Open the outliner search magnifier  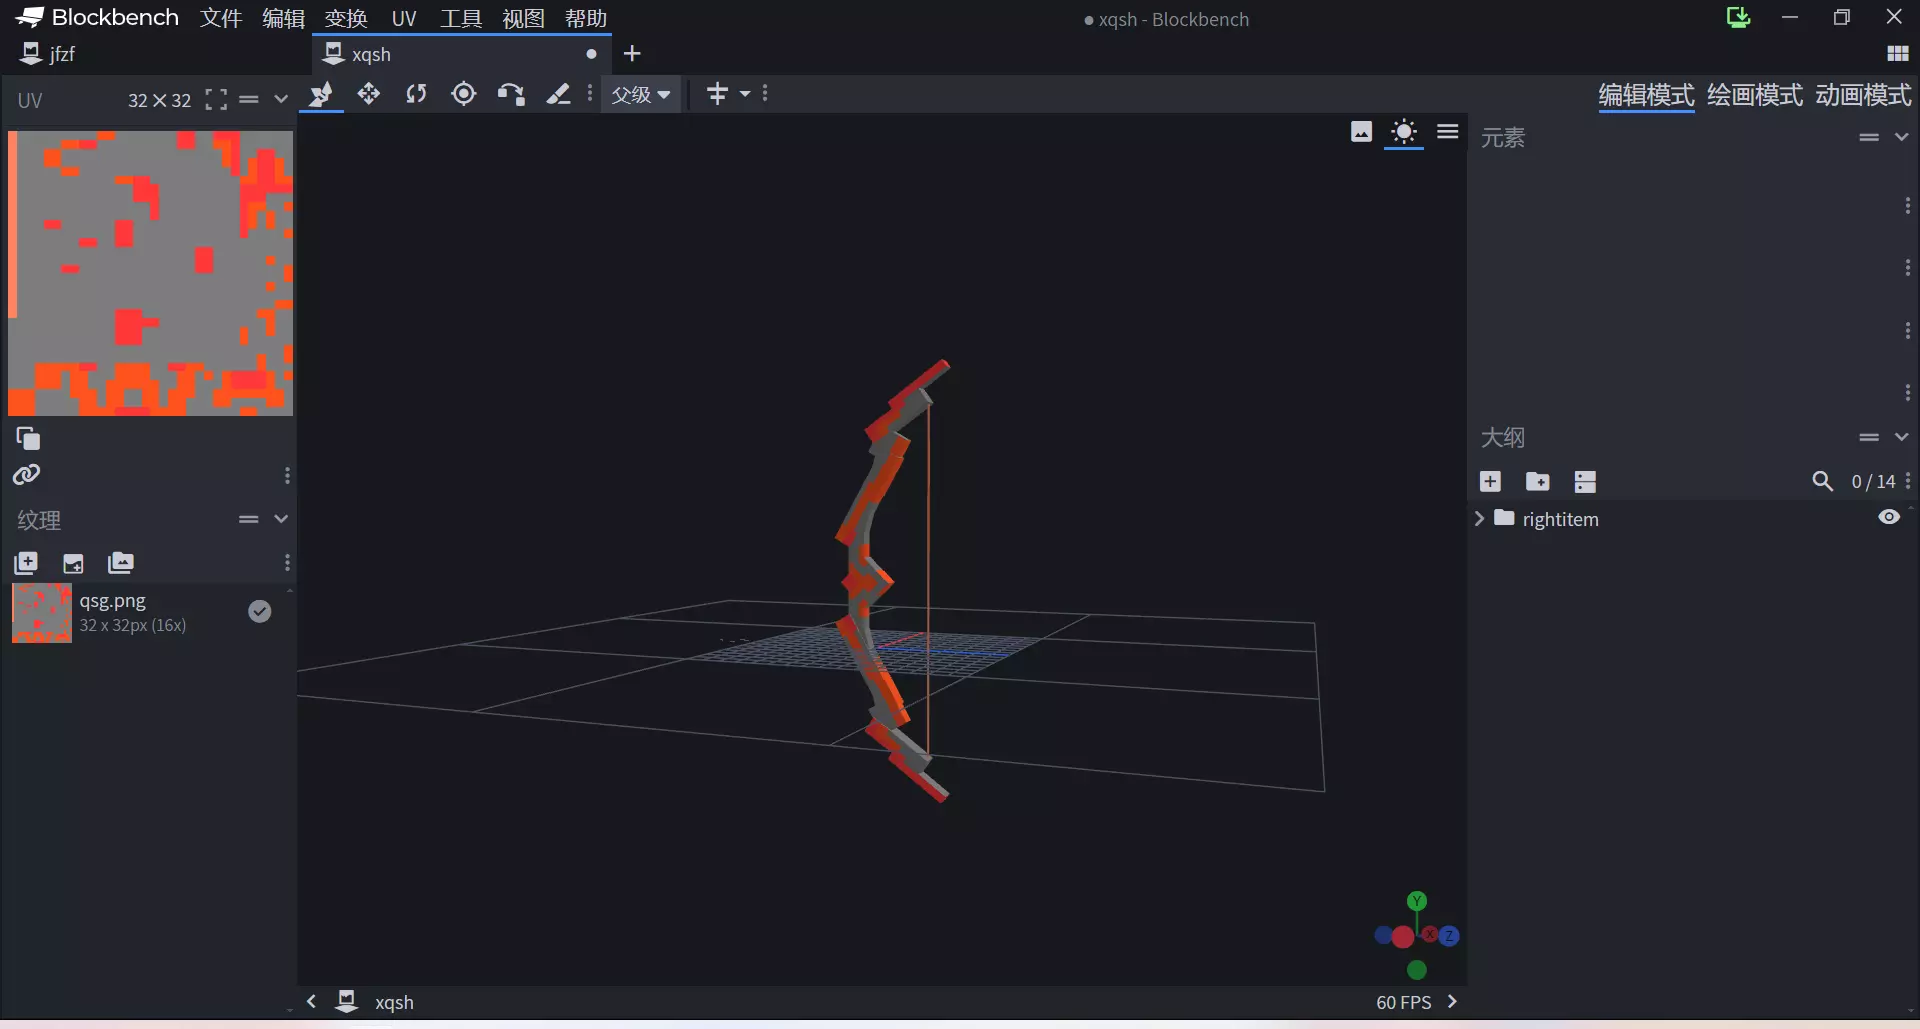(1823, 482)
